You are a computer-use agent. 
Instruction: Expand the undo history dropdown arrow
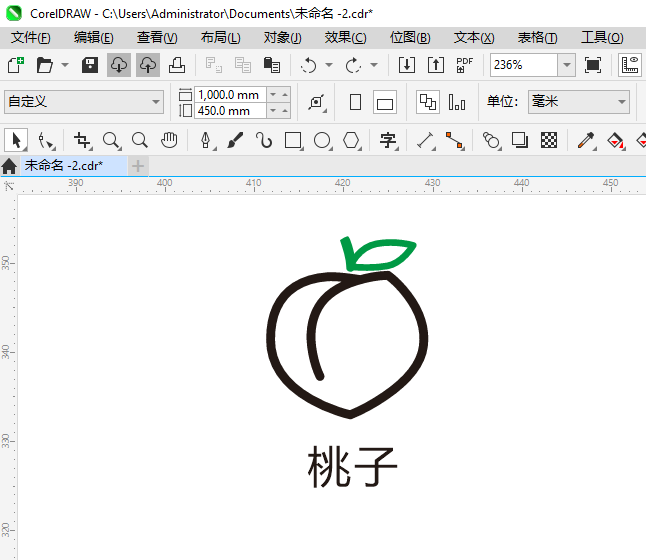point(329,65)
